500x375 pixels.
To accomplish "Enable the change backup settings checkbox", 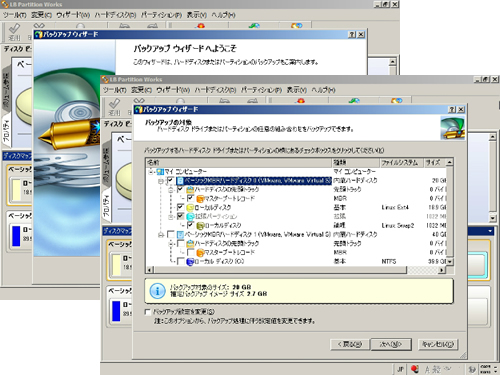I will click(148, 312).
